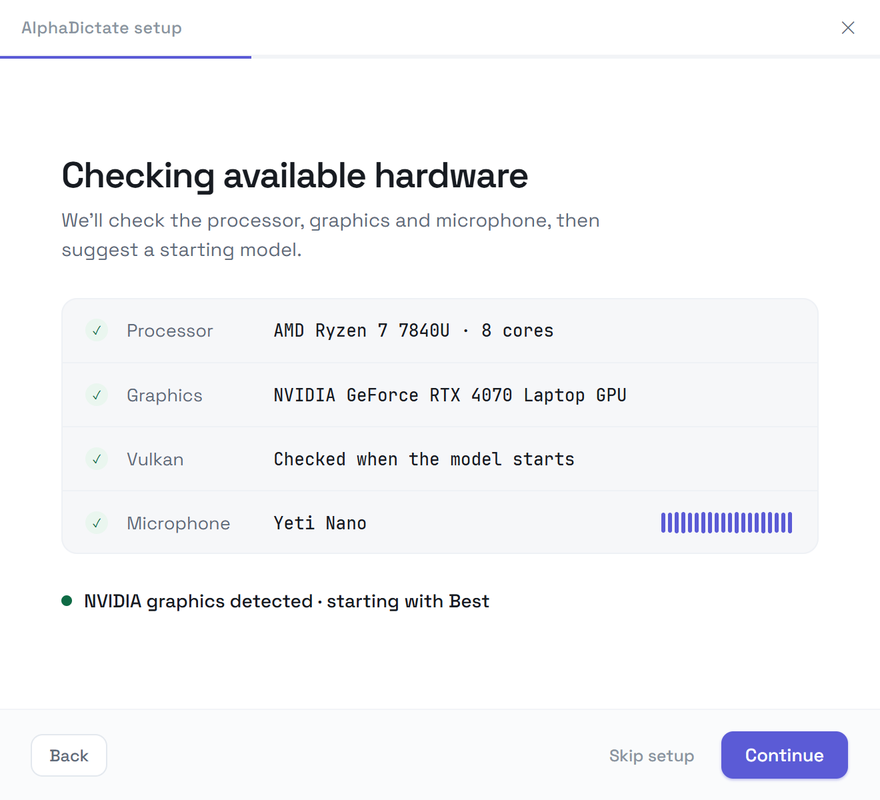Select the text "NVIDIA GeForce RTX 4070 Laptop GPU"

pos(450,395)
